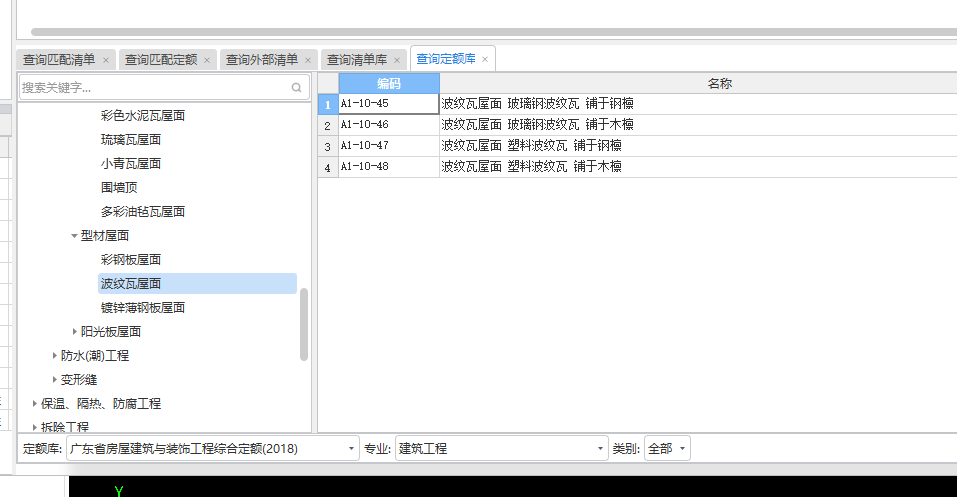Select 小青瓦屋面 in the tree
957x497 pixels.
point(131,164)
